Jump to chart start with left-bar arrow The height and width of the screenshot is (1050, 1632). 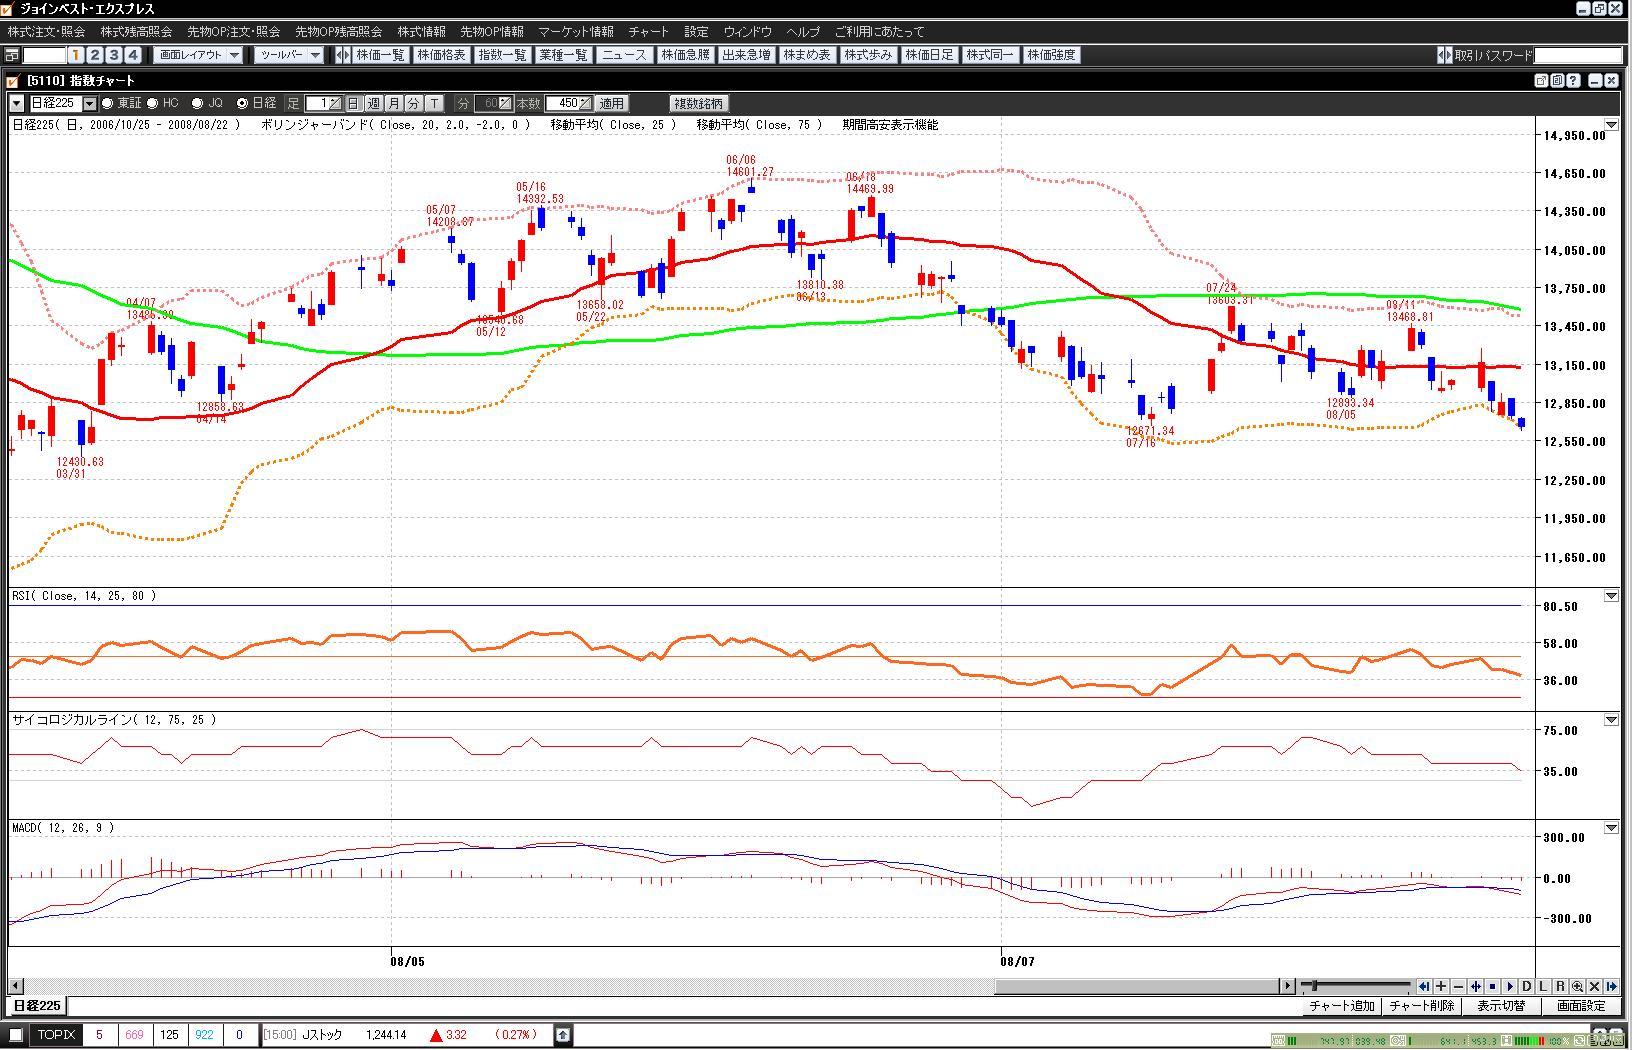(1424, 986)
